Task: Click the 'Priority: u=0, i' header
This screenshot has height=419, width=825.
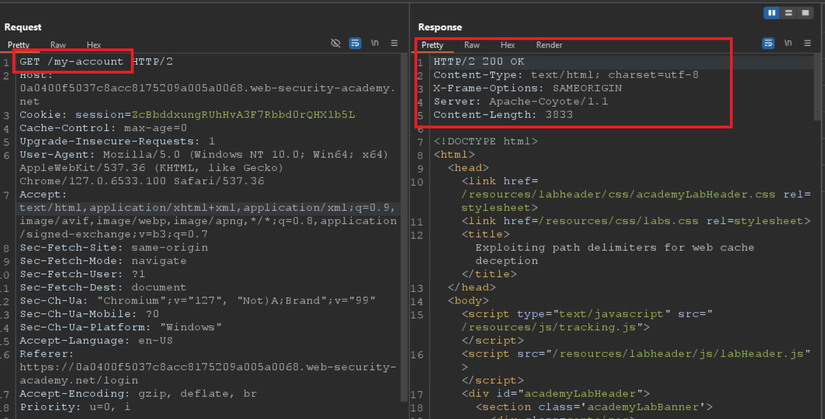Action: click(x=75, y=407)
